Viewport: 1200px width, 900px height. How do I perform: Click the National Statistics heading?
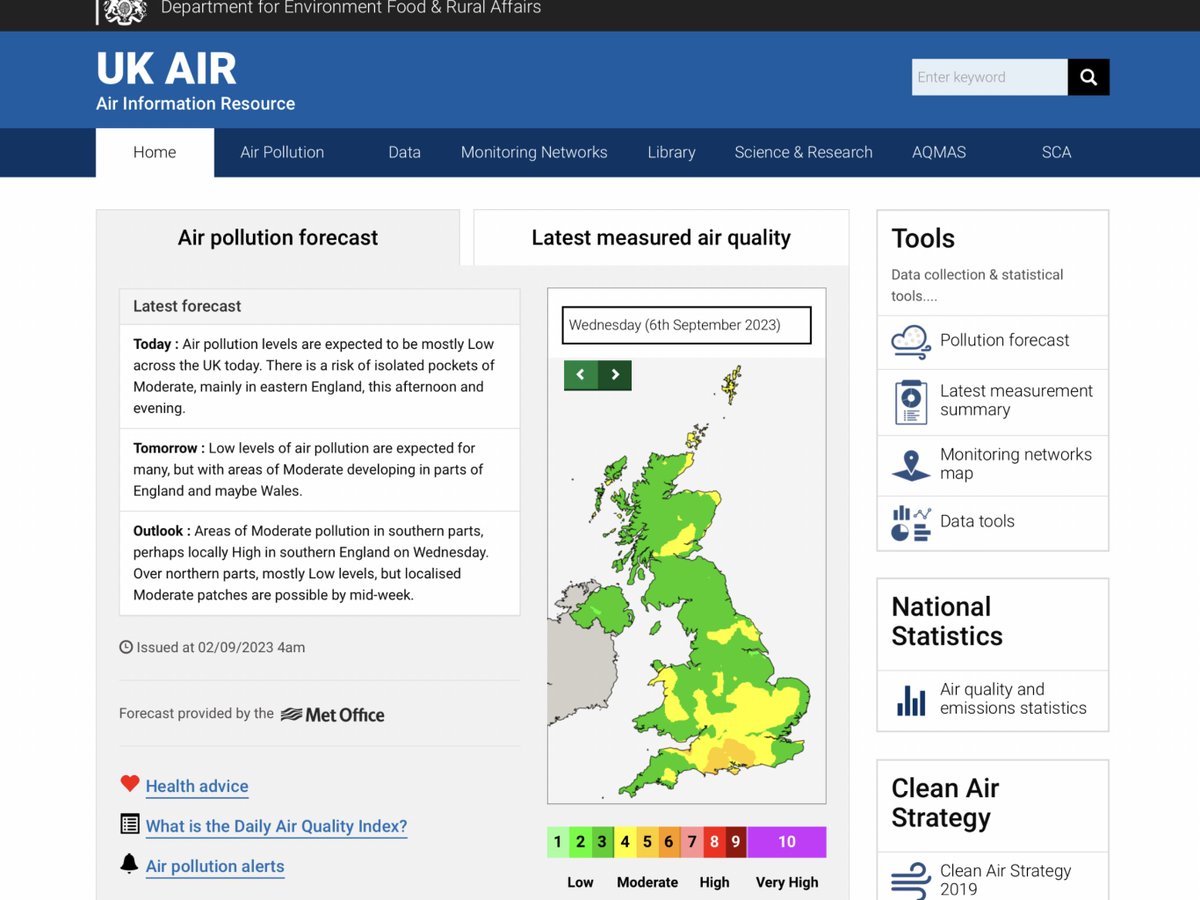click(947, 621)
